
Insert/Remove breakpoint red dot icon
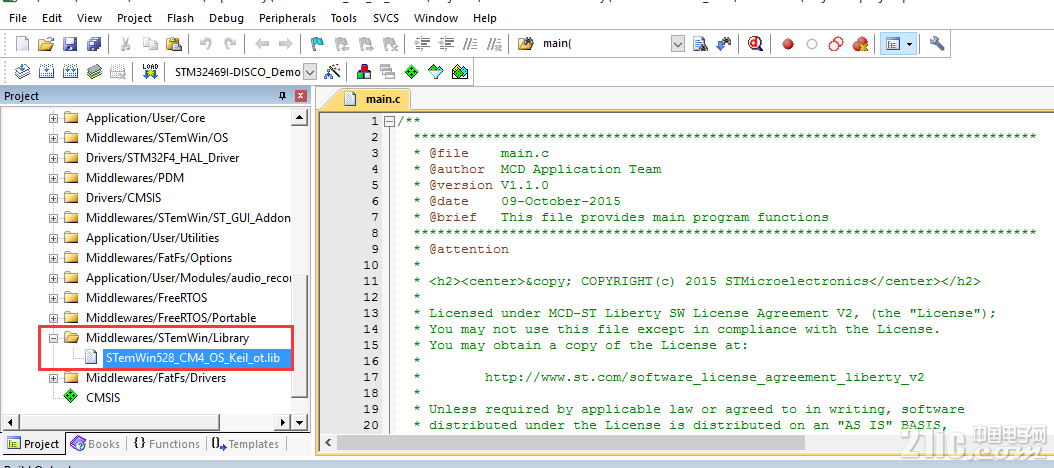[788, 44]
